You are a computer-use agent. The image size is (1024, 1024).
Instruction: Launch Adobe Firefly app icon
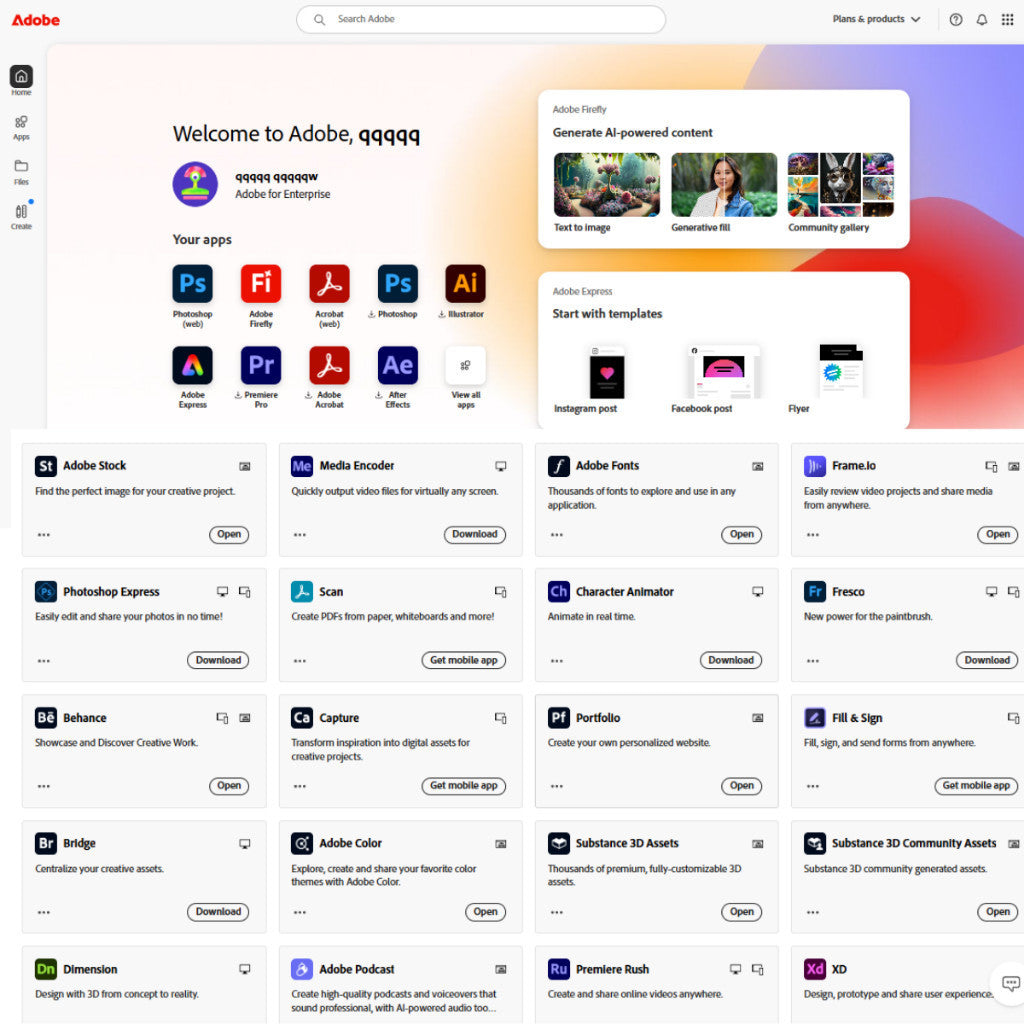pyautogui.click(x=261, y=283)
